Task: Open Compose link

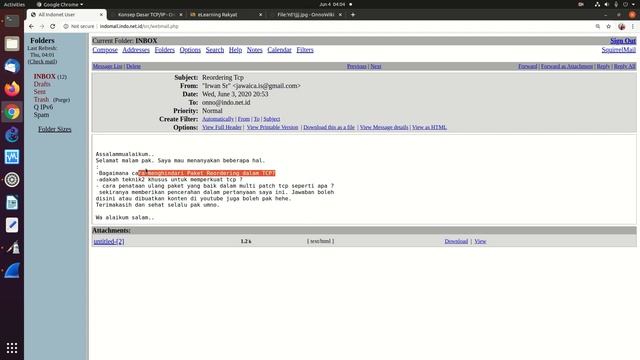Action: [105, 50]
